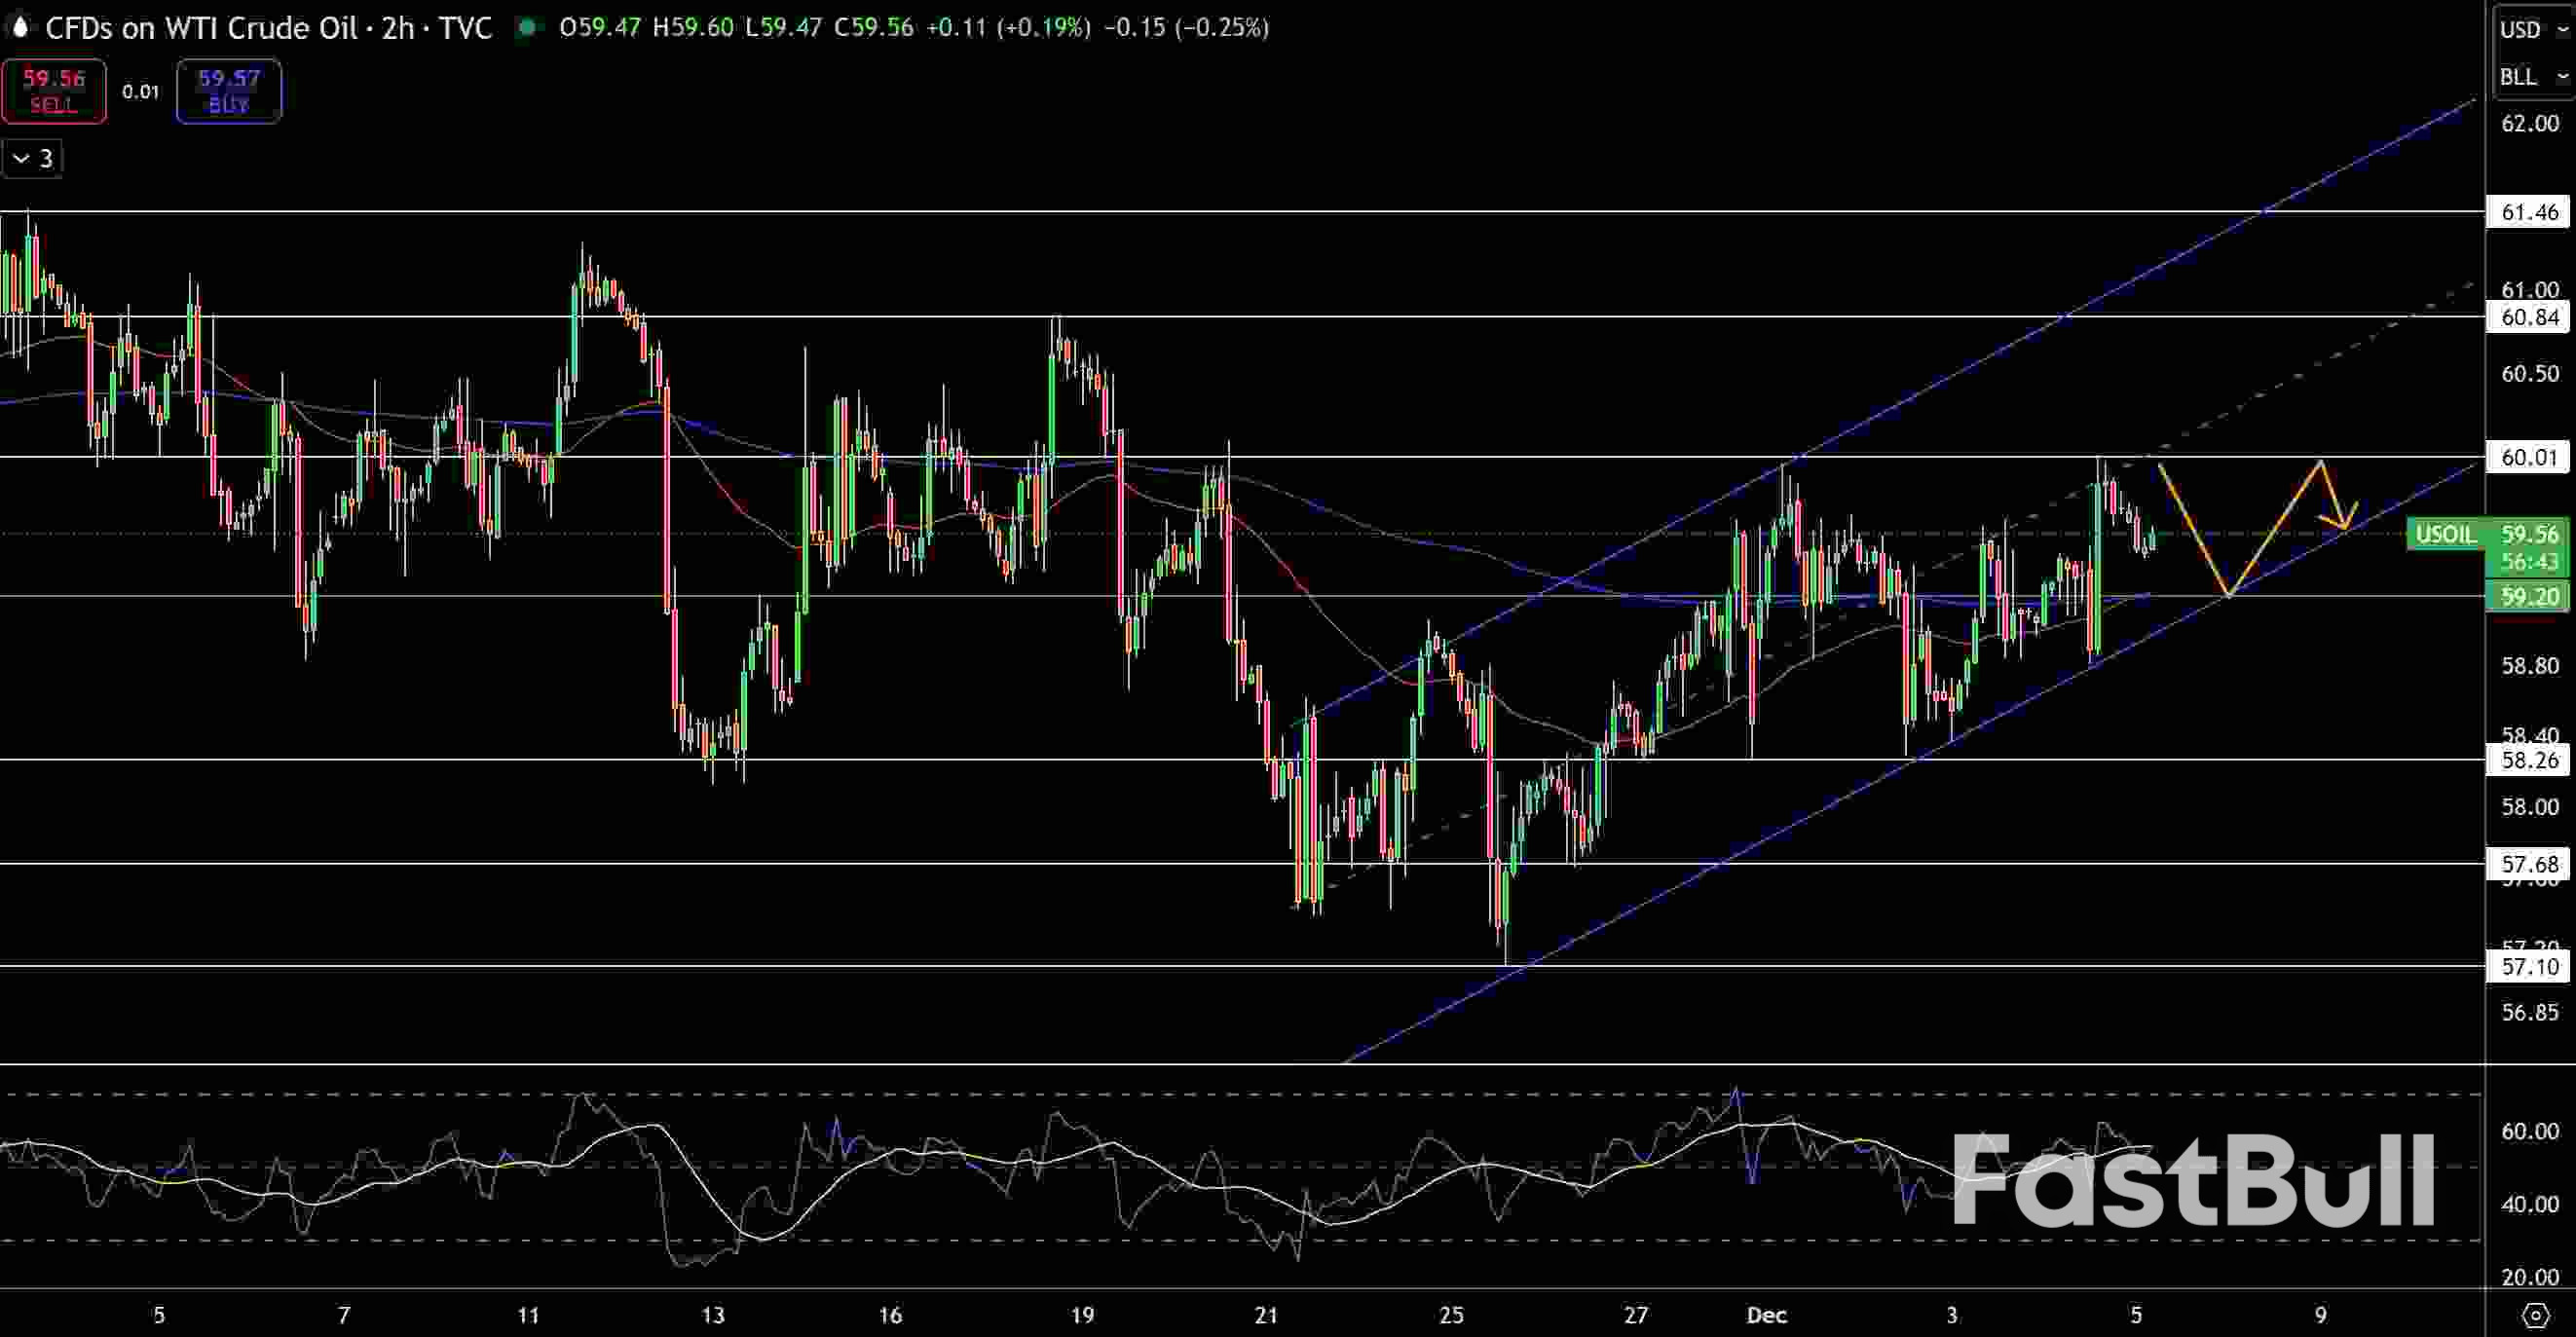Click the 0.01 spread value between Sell and Buy

(141, 92)
